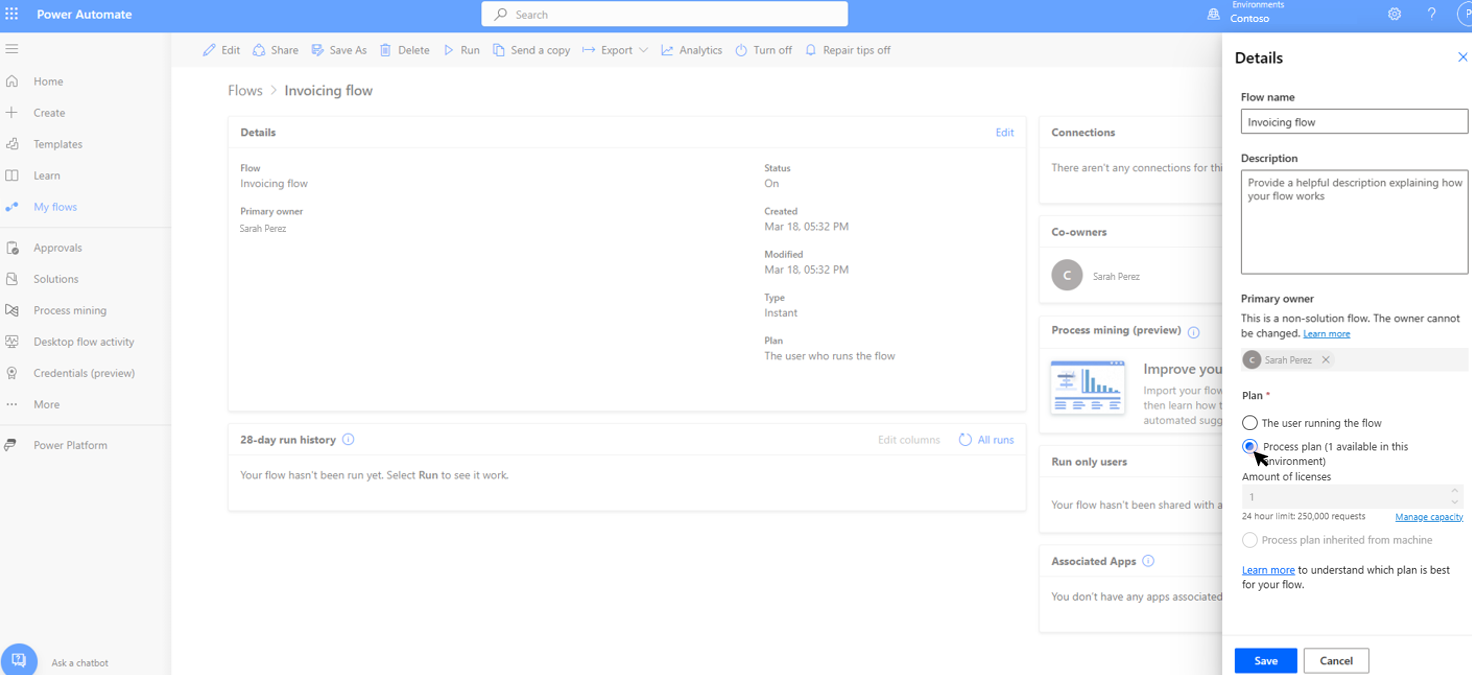Choose The user running the flow plan
Viewport: 1472px width, 675px height.
click(1249, 423)
